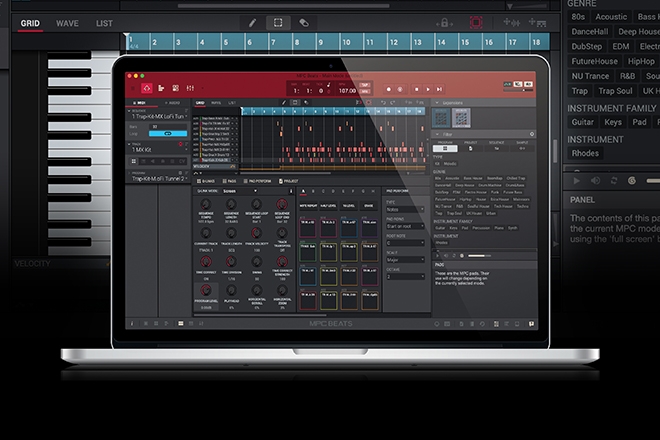Screen dimensions: 660x440
Task: Collapse the Expansions section in the laptop browser
Action: 437,103
